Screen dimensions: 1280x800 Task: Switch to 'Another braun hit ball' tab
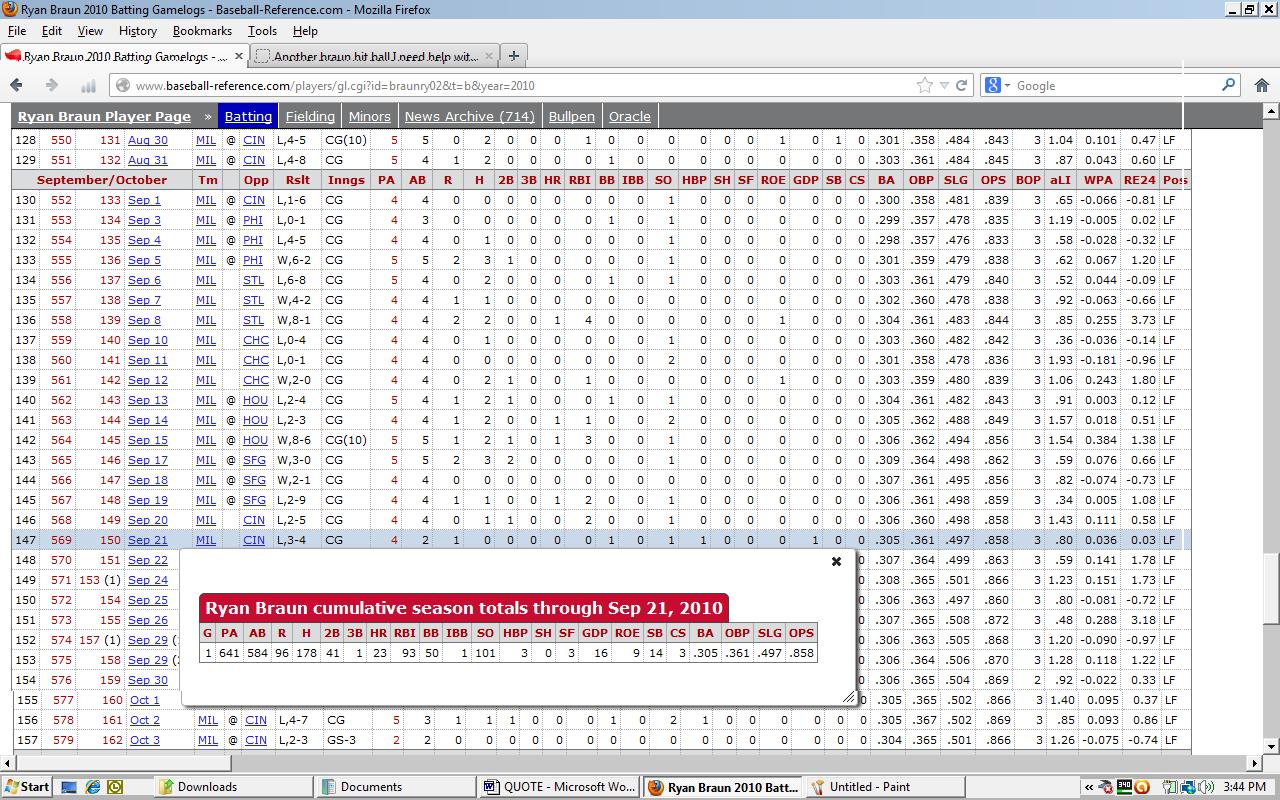375,56
